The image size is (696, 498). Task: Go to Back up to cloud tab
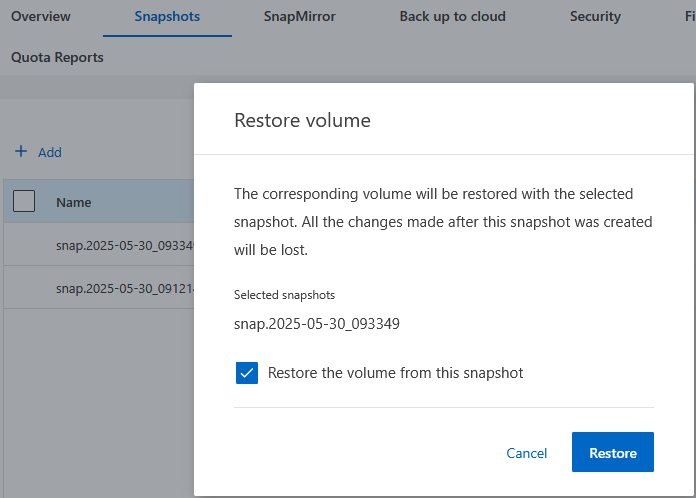[x=452, y=16]
